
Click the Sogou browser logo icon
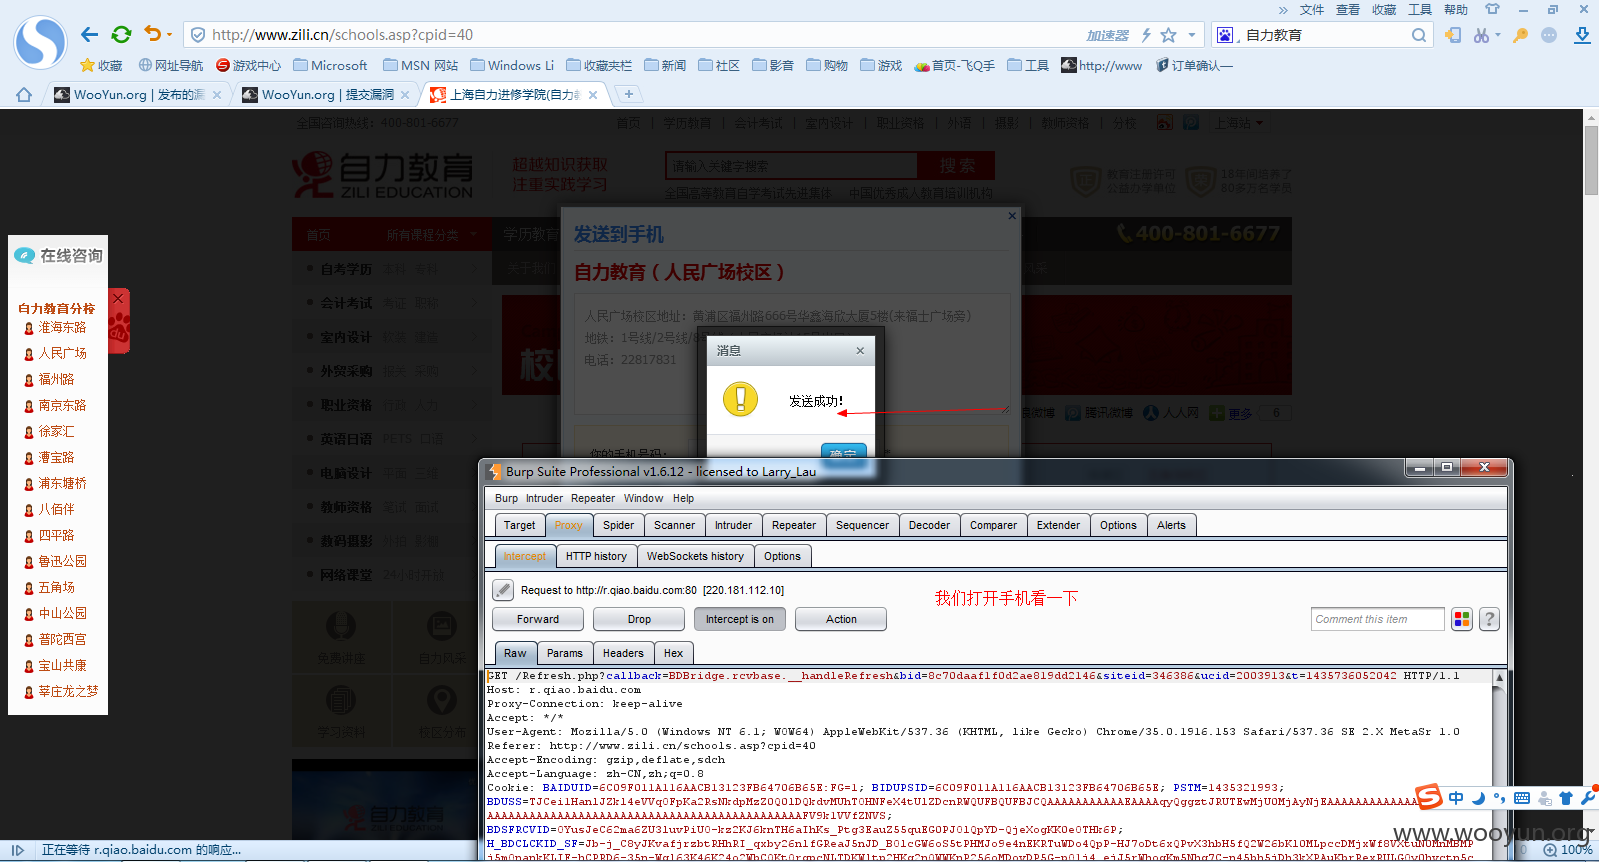(x=40, y=42)
